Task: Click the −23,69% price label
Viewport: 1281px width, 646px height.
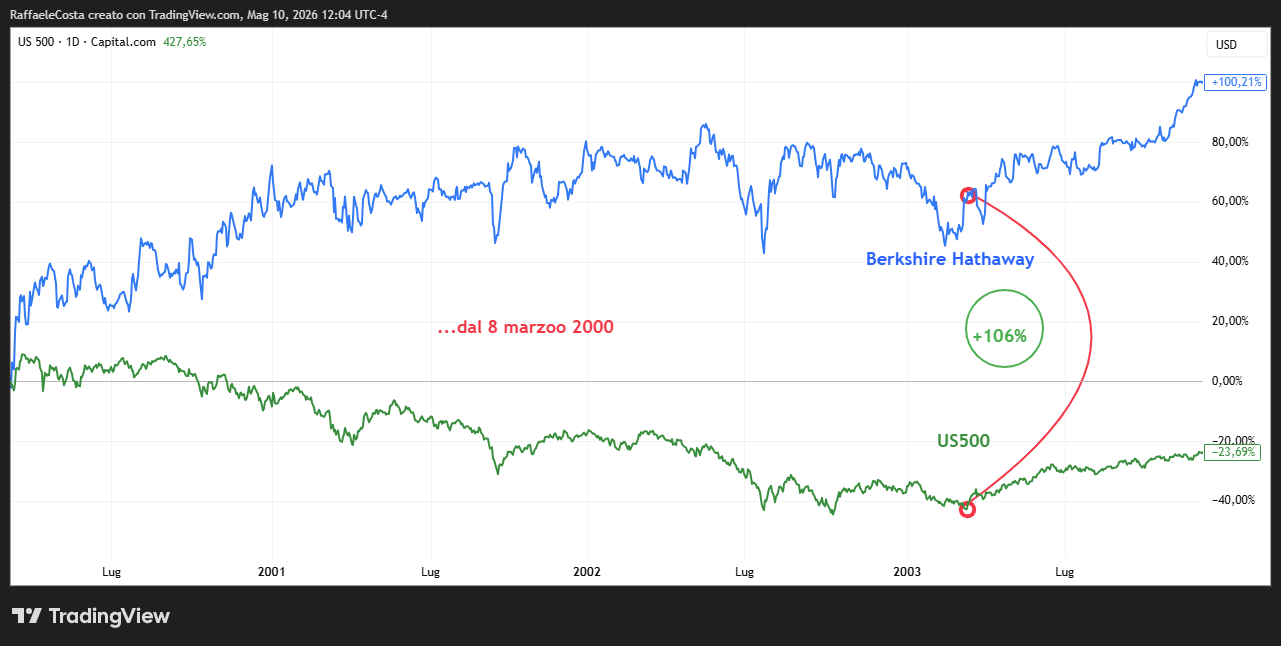Action: tap(1234, 452)
